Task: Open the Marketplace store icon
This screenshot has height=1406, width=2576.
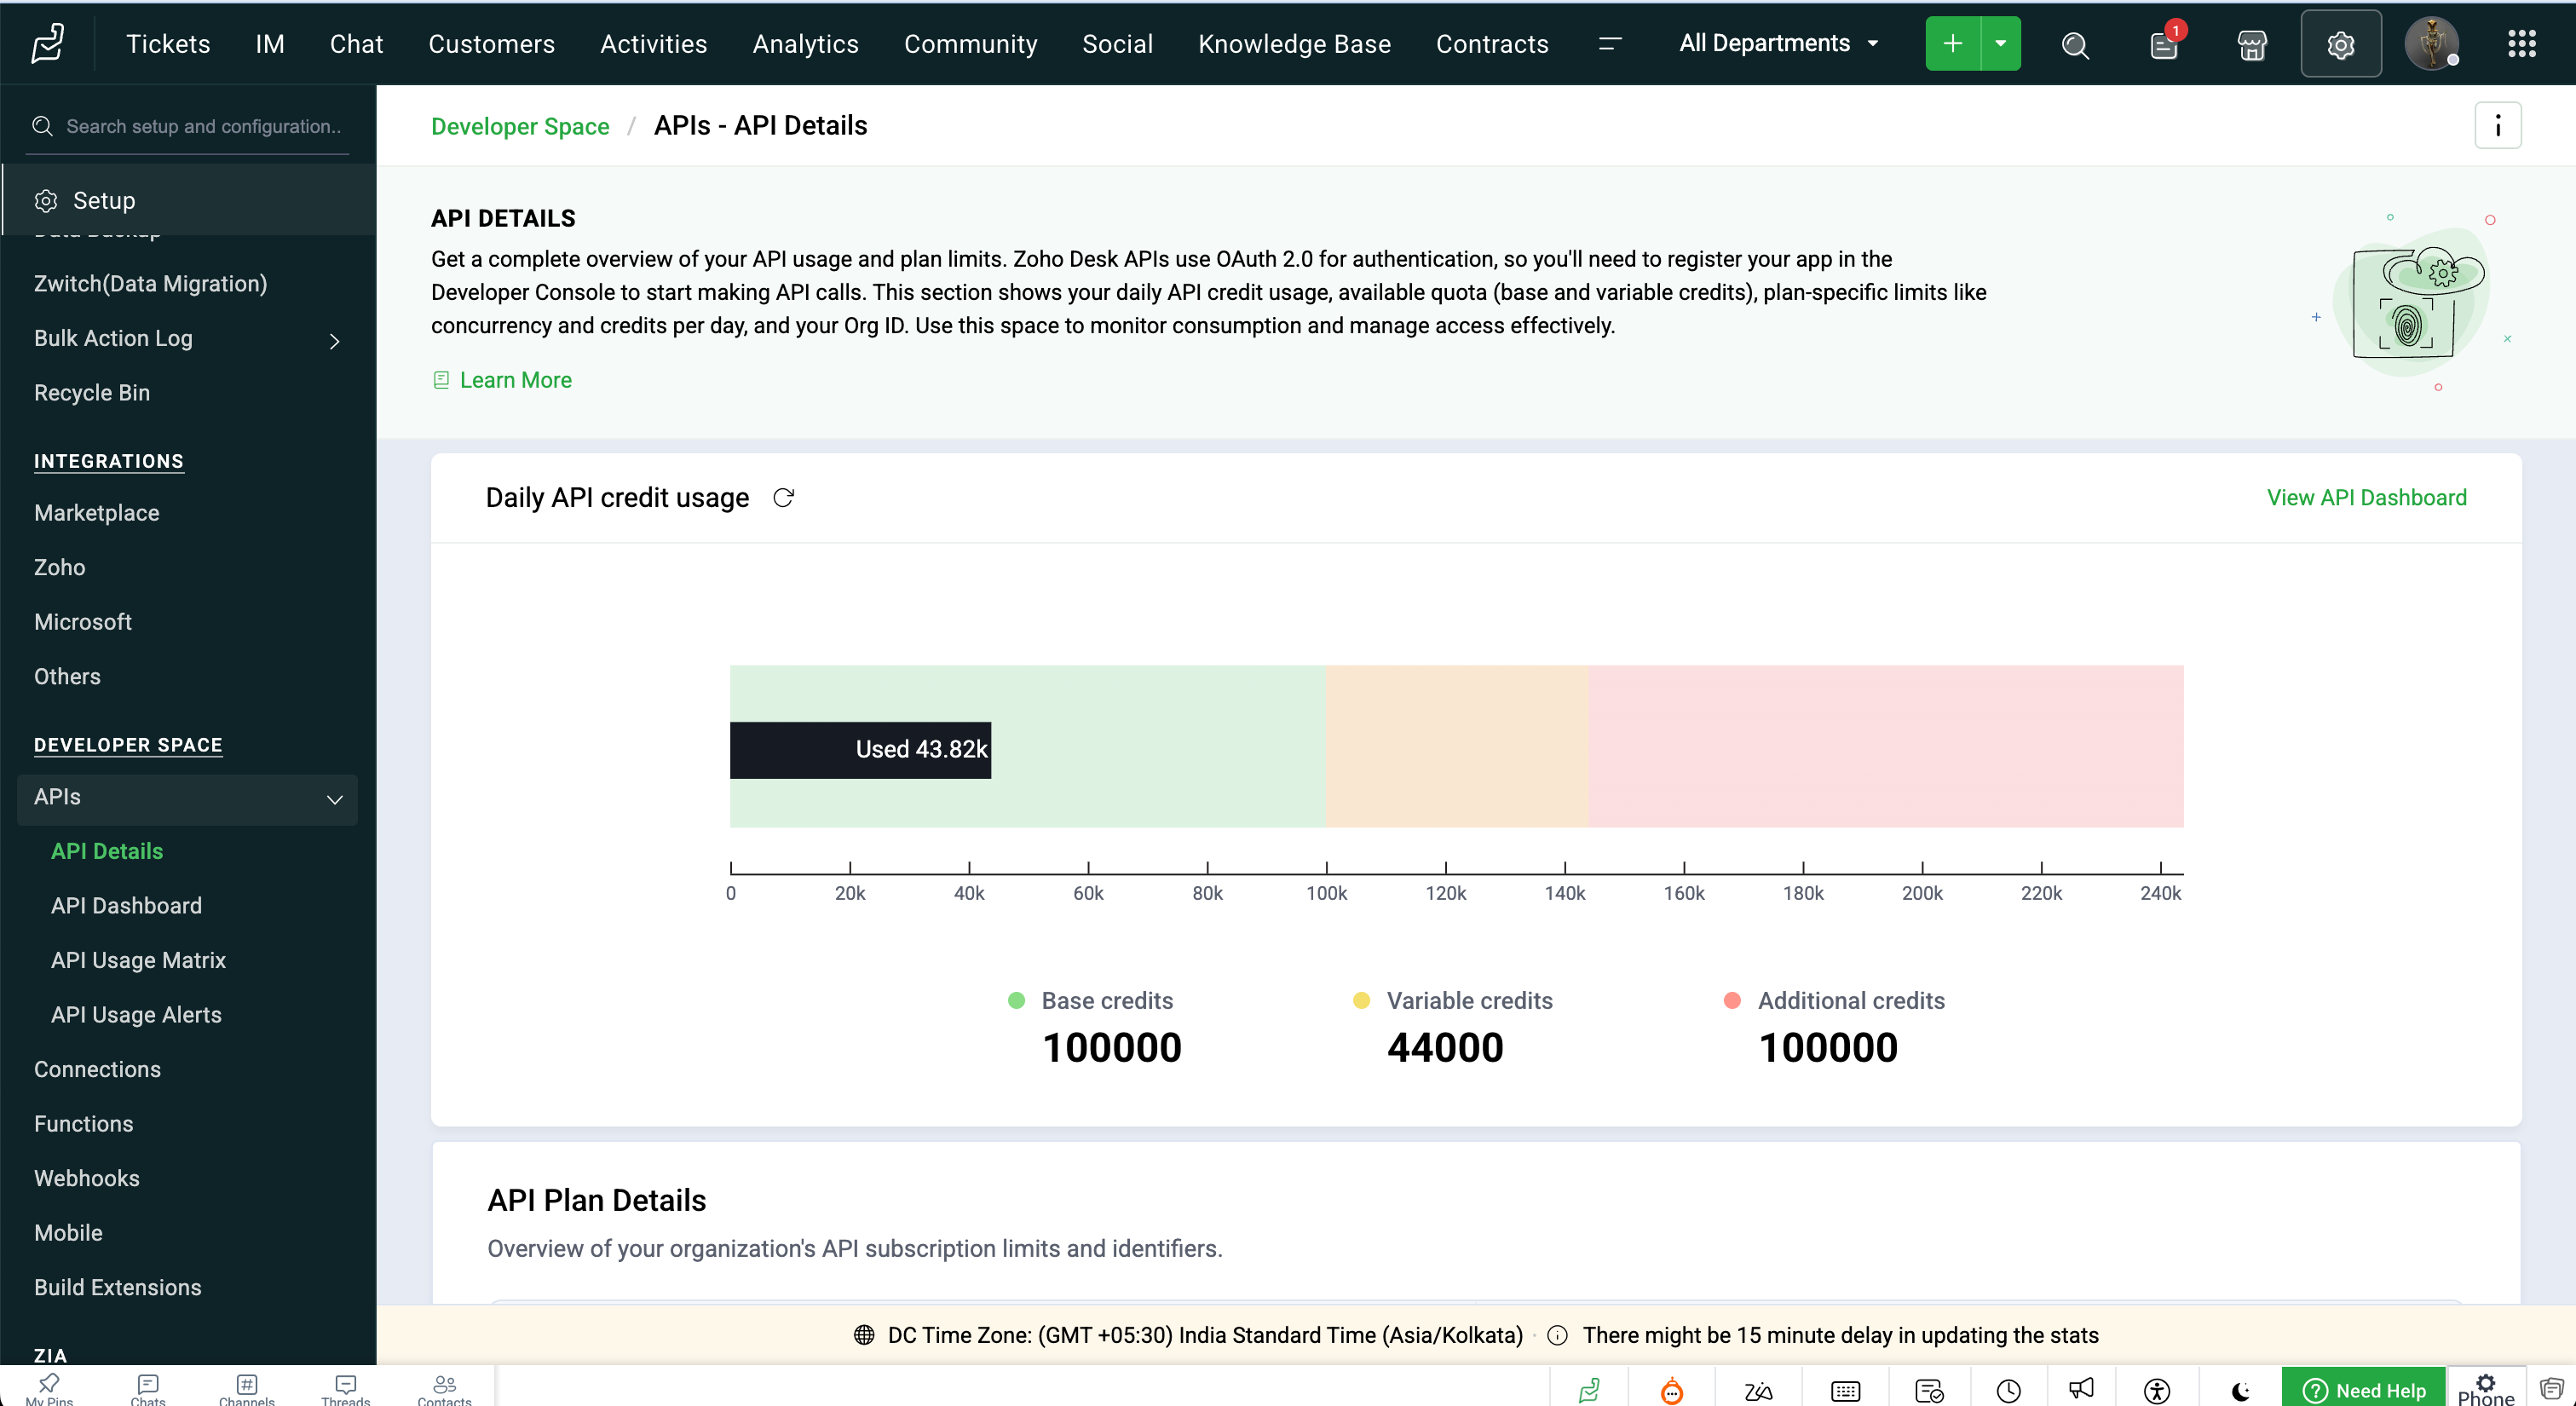Action: (2252, 45)
